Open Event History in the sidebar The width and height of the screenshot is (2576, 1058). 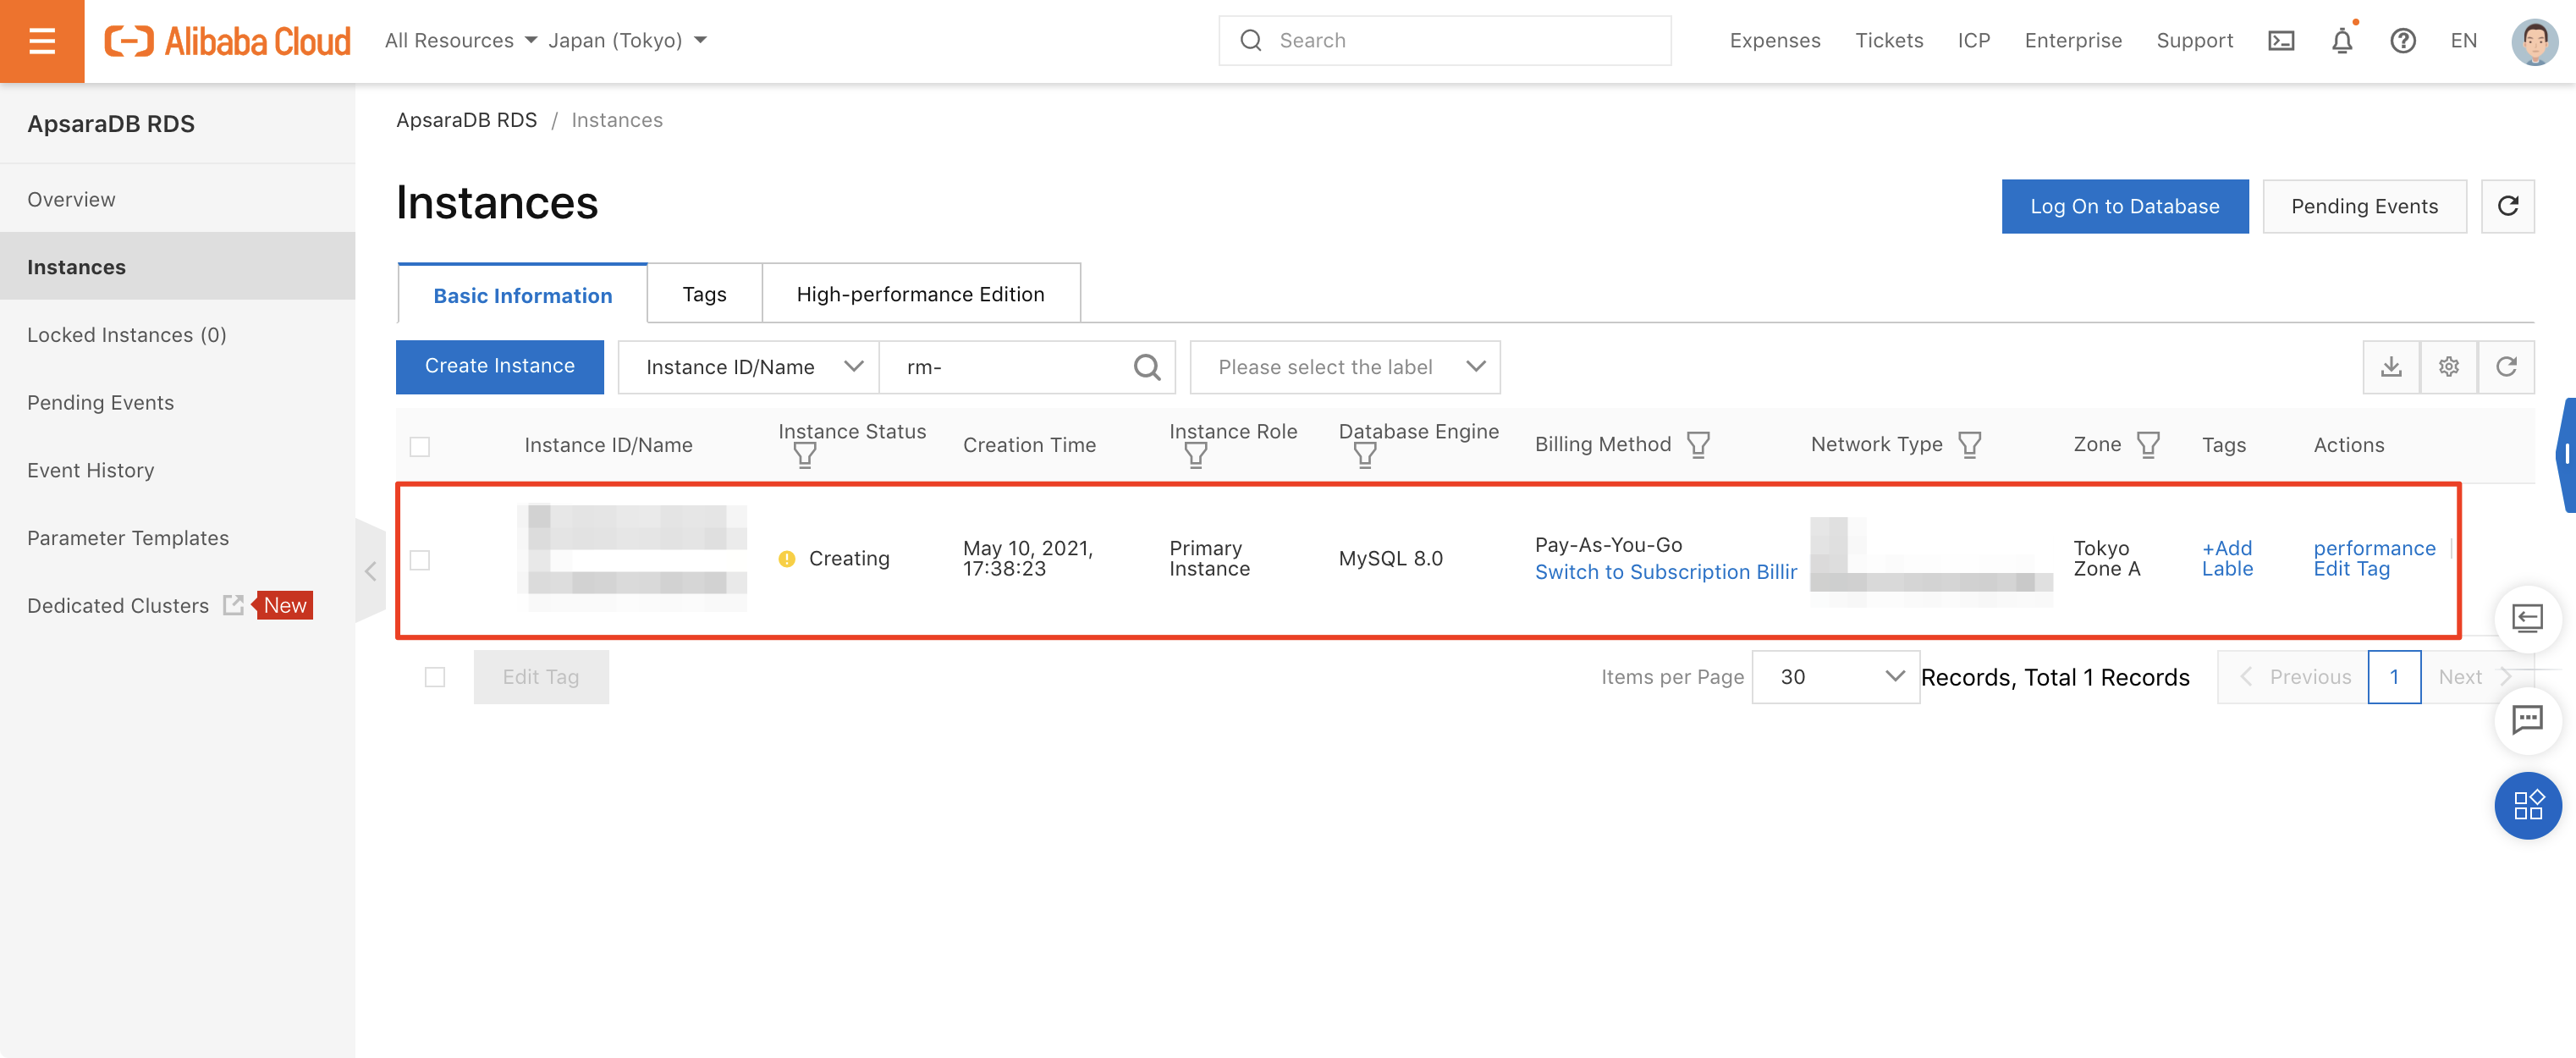pyautogui.click(x=177, y=470)
